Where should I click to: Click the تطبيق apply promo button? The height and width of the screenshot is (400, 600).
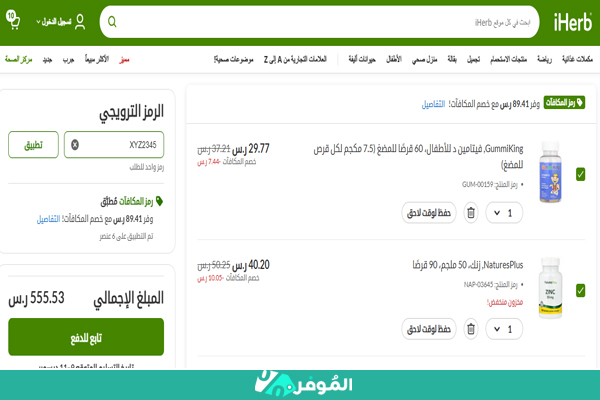[33, 145]
